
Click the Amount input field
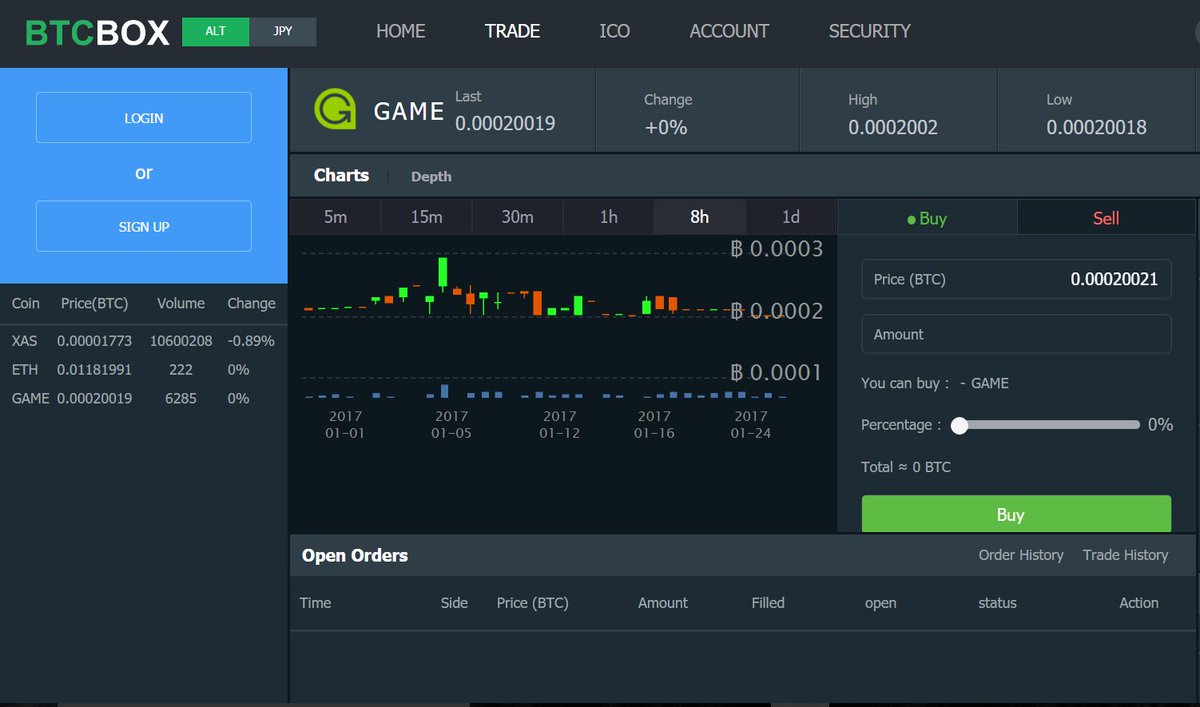click(x=1016, y=334)
